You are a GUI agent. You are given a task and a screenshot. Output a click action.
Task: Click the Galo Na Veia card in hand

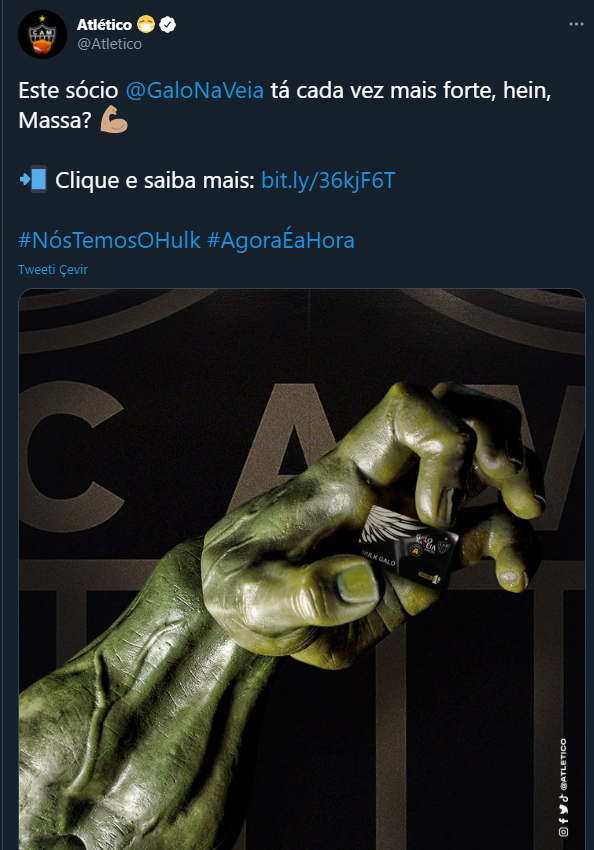coord(409,546)
